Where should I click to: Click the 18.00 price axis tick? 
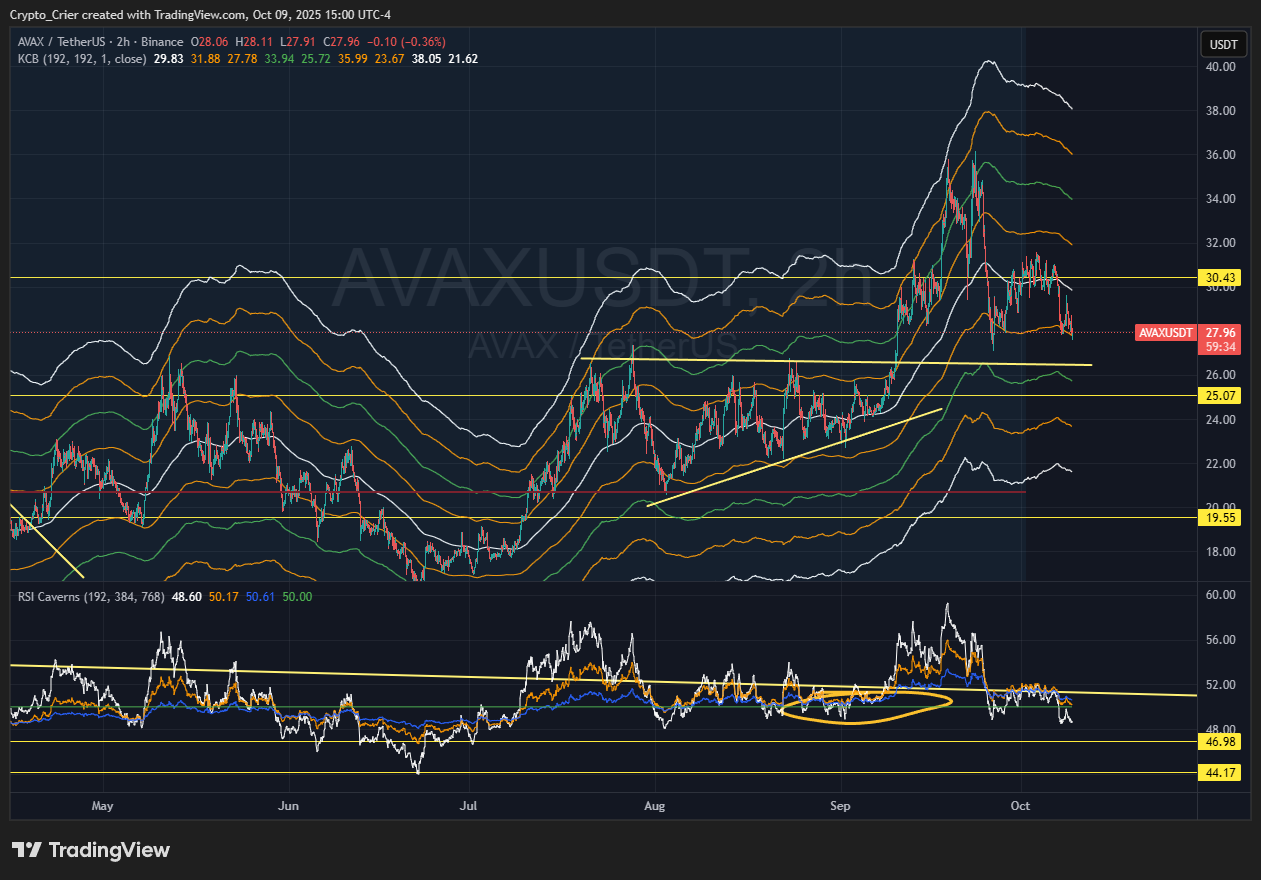pos(1221,552)
